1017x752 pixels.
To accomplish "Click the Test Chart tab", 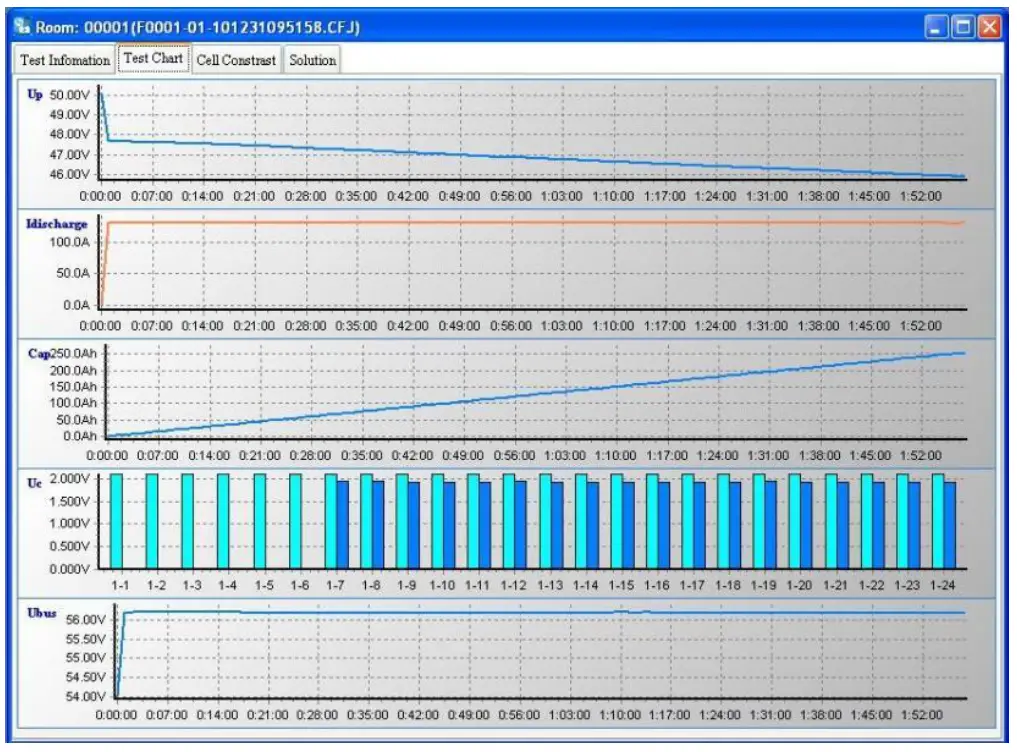I will 152,60.
